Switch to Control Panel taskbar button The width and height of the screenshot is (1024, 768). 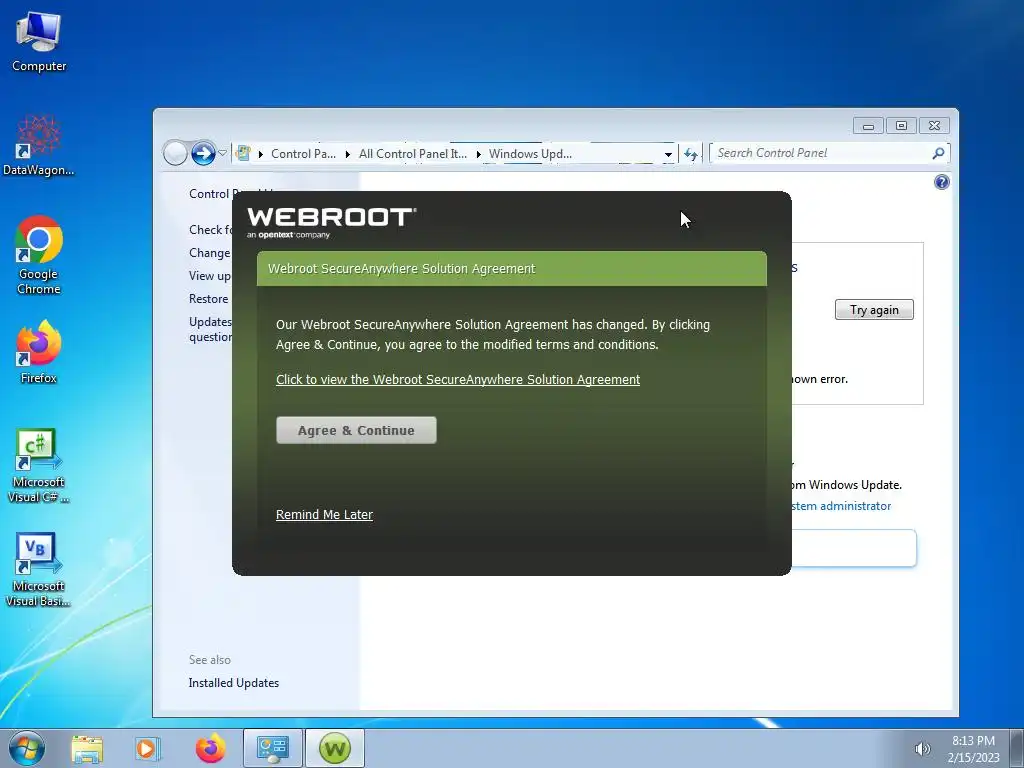pyautogui.click(x=272, y=748)
